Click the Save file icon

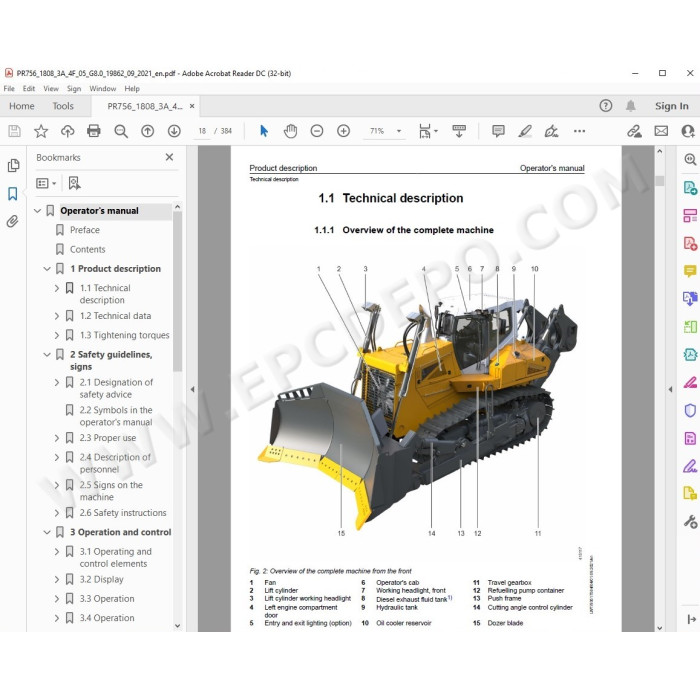pos(14,131)
